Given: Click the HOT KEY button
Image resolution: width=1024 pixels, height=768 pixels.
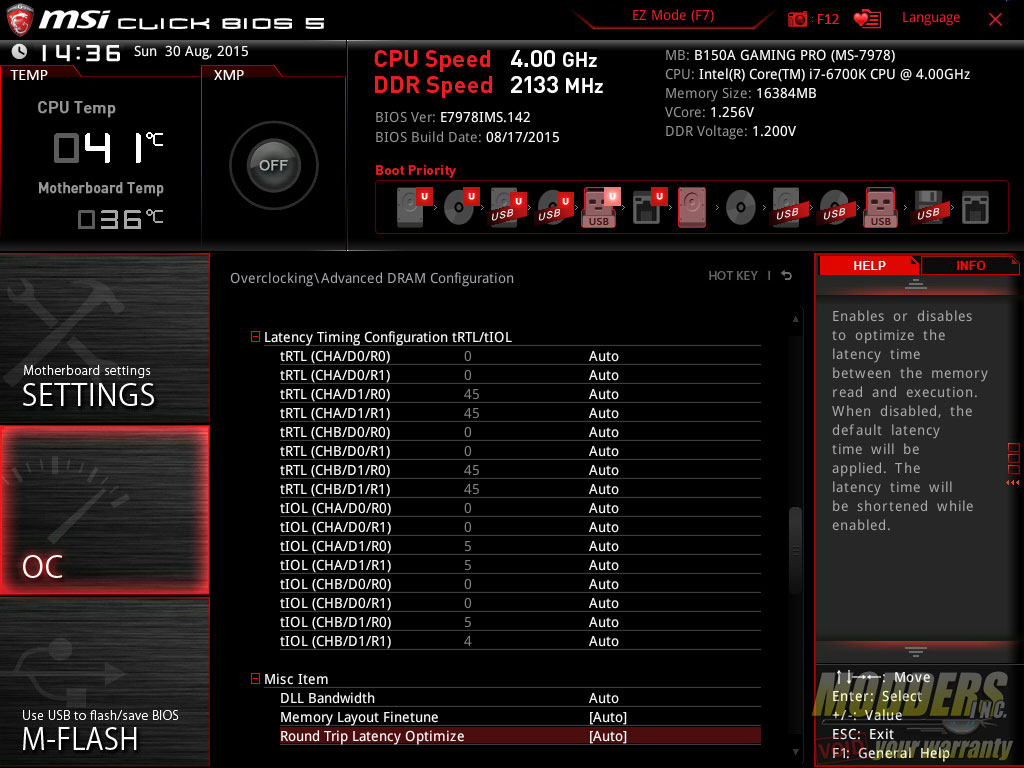Looking at the screenshot, I should tap(733, 276).
